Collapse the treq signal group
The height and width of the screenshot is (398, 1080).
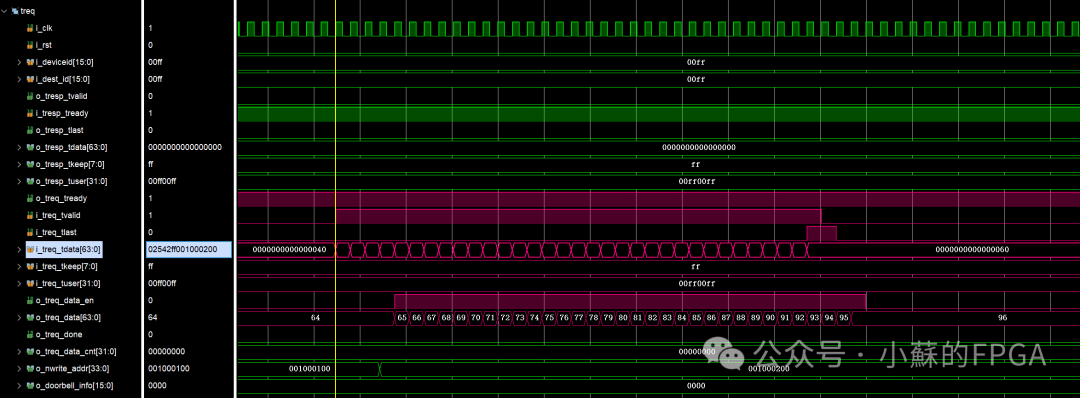[x=5, y=11]
